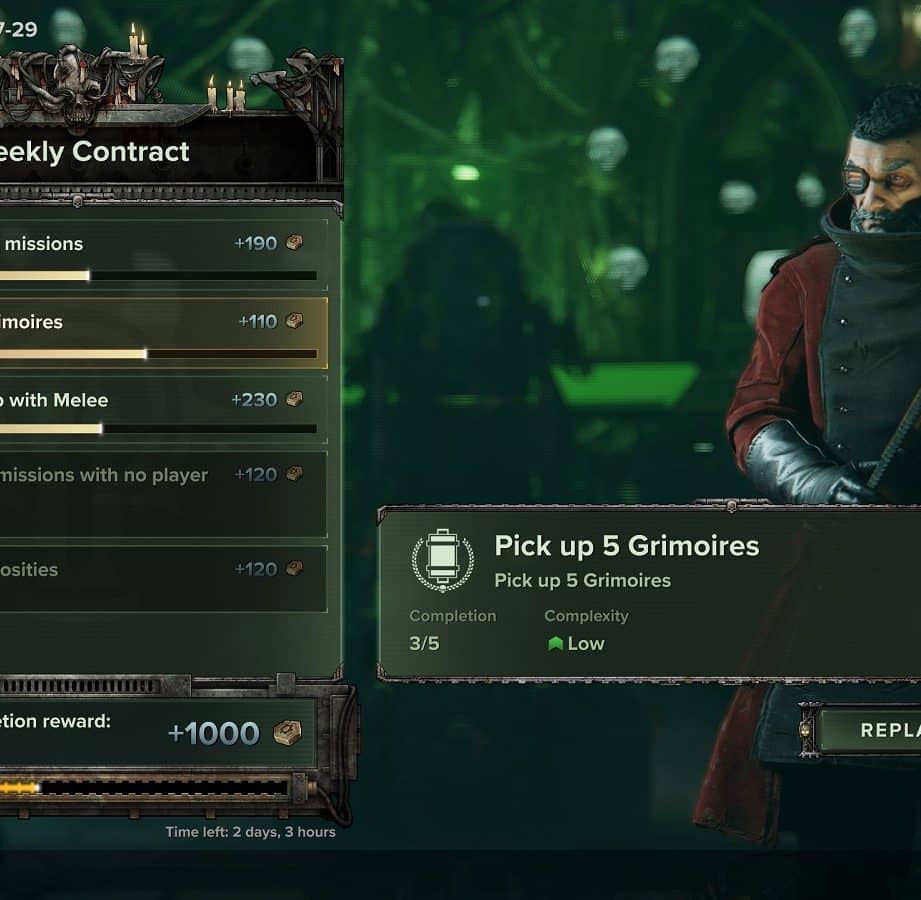Image resolution: width=921 pixels, height=900 pixels.
Task: Click the Grimoires task progress bar
Action: (x=158, y=354)
